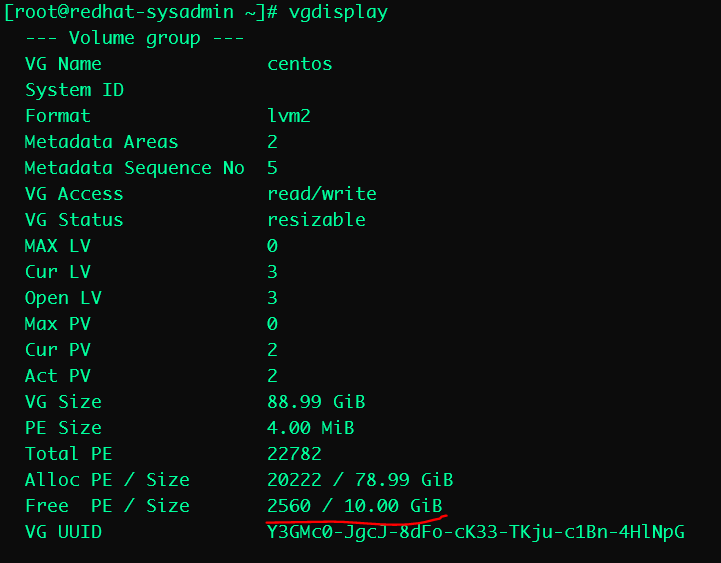Click the VG UUID string value
Screen dimensions: 721x563
(x=476, y=532)
